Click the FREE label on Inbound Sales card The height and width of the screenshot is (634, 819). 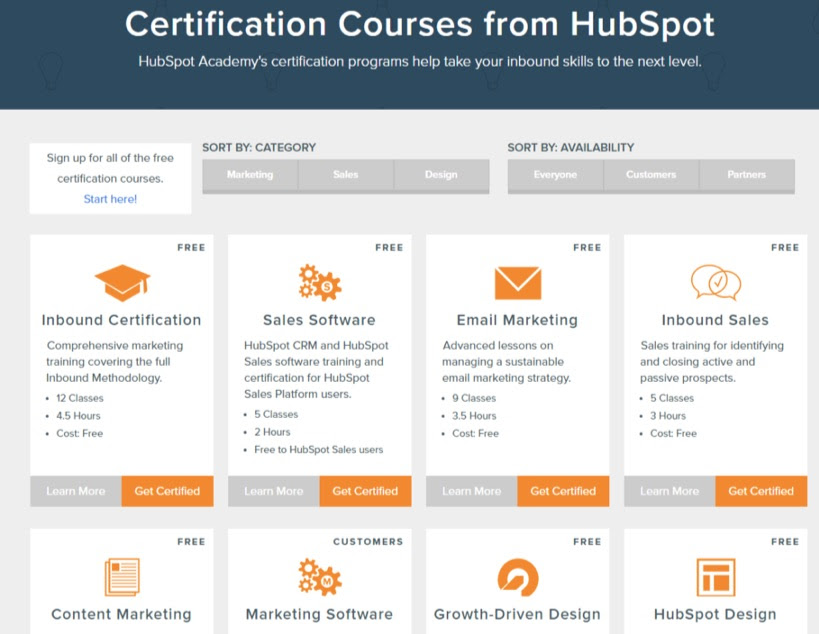tap(785, 248)
